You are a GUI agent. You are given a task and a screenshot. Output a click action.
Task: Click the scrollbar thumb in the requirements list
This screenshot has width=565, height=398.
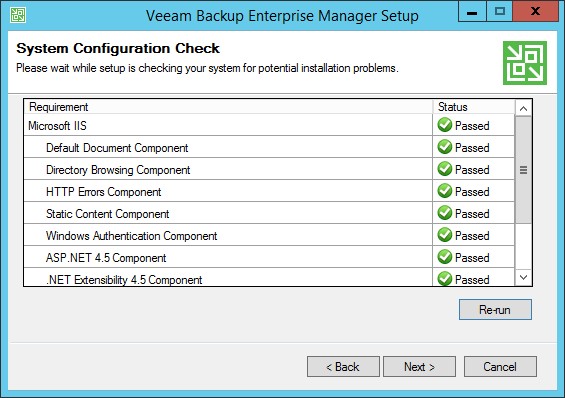pos(524,170)
